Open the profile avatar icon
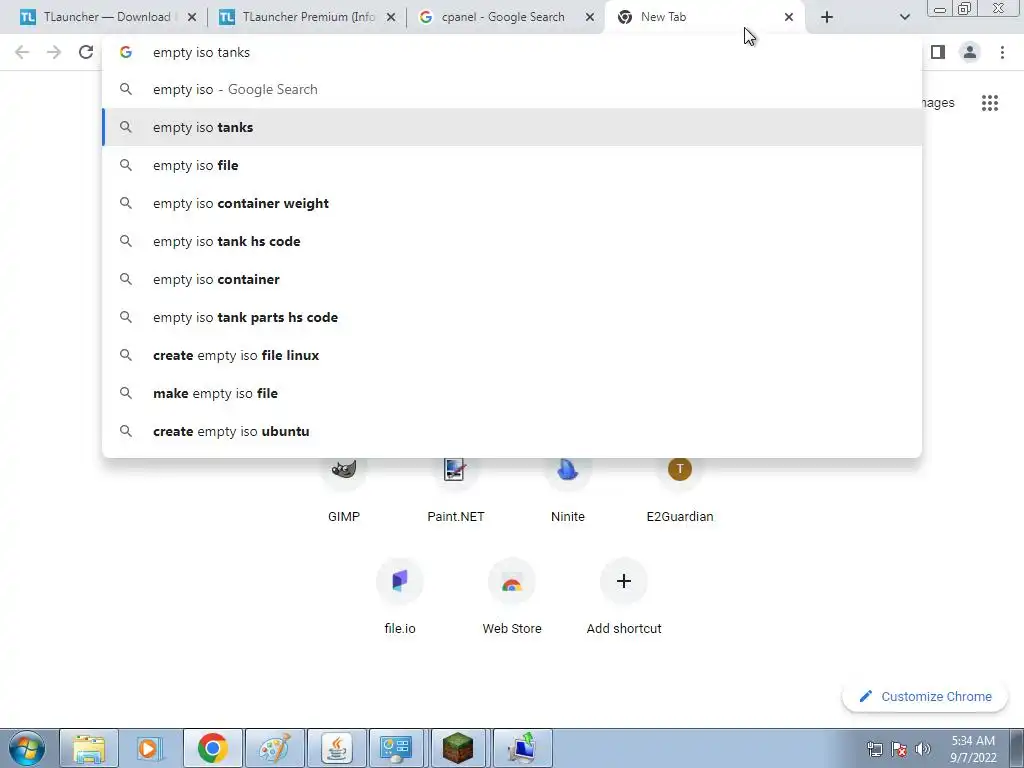Viewport: 1024px width, 768px height. click(970, 52)
